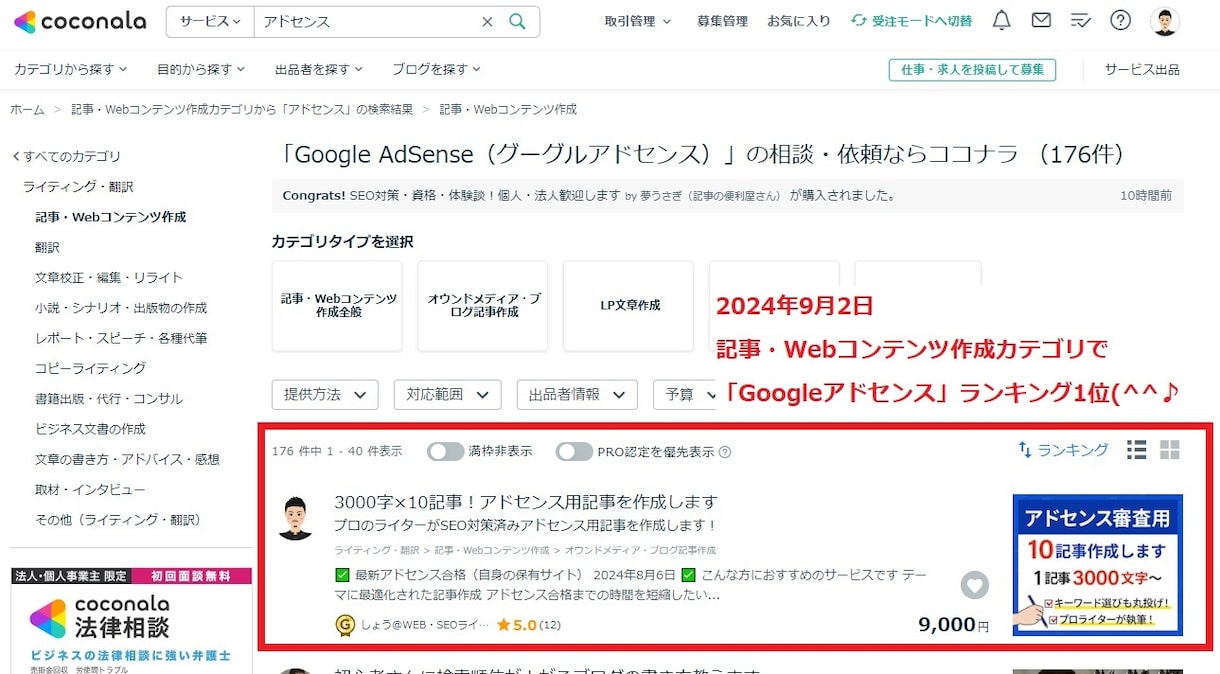This screenshot has height=674, width=1220.
Task: Open お気に入り in top navigation
Action: 799,21
